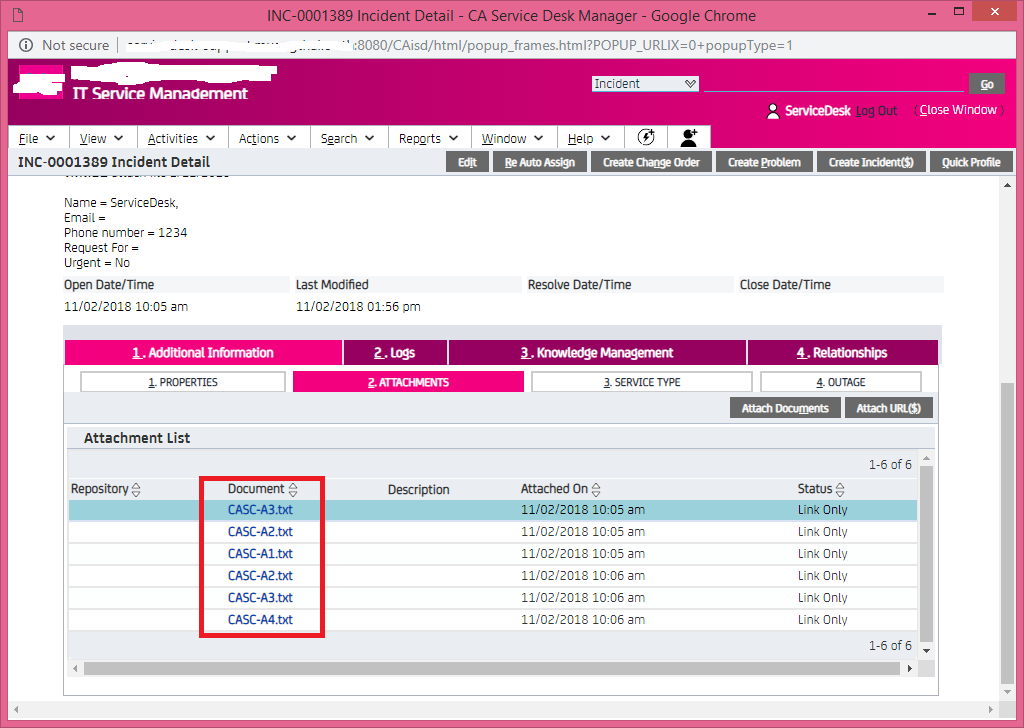Click the add contact person icon
This screenshot has width=1024, height=728.
(x=689, y=138)
